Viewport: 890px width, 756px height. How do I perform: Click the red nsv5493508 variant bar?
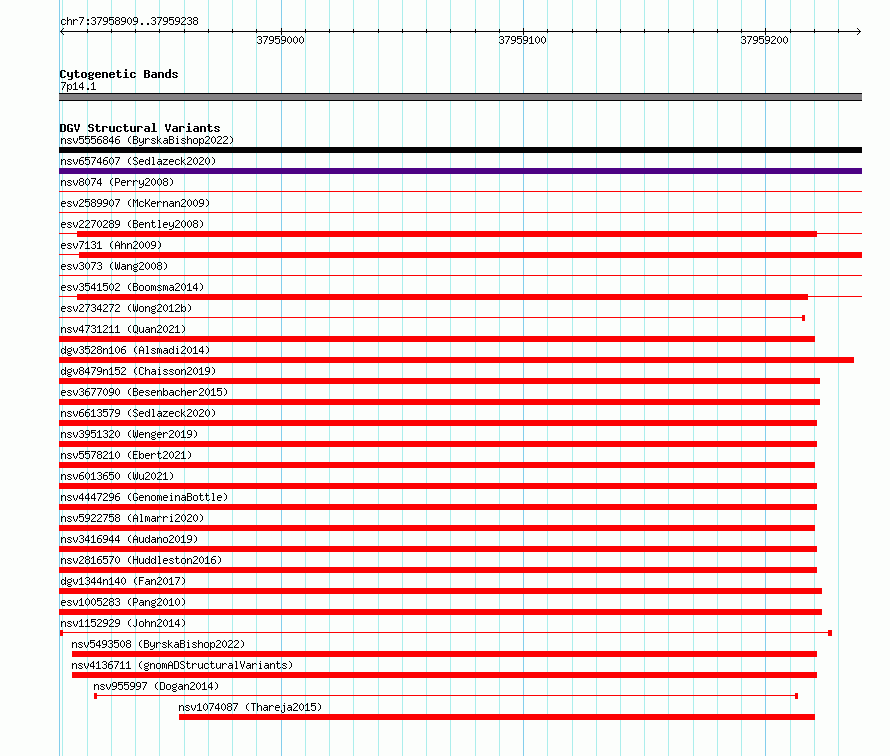[444, 654]
